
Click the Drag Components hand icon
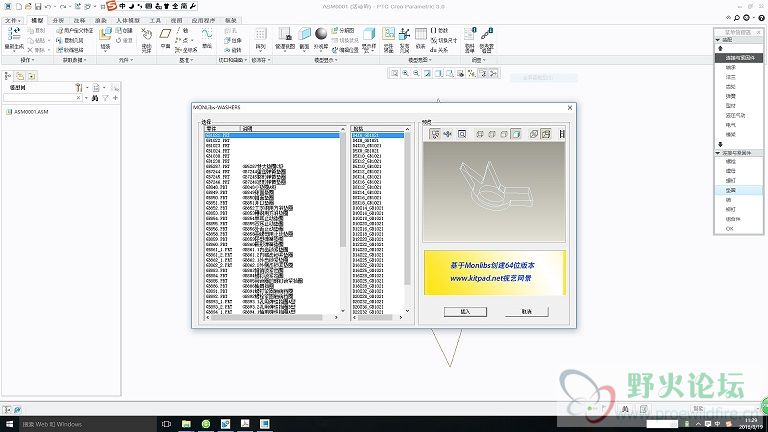[x=146, y=34]
